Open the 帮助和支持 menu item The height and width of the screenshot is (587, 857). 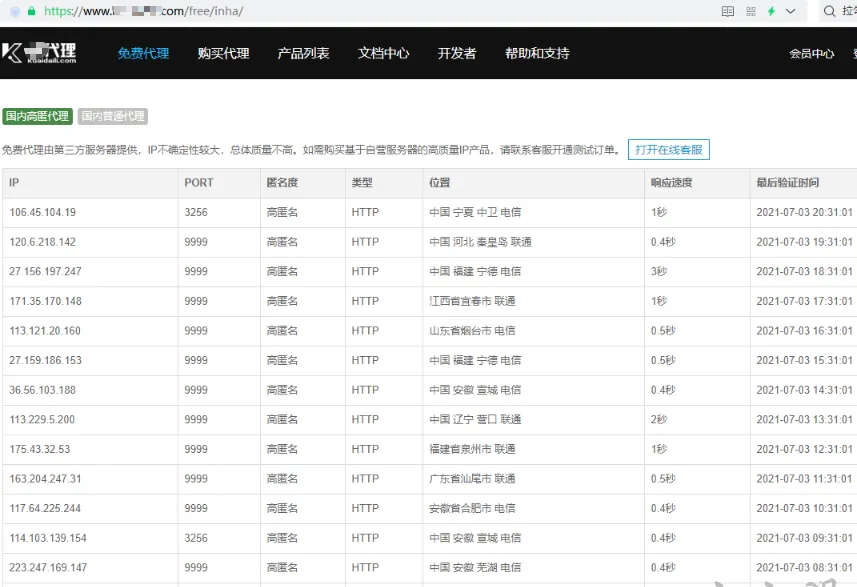pyautogui.click(x=537, y=53)
